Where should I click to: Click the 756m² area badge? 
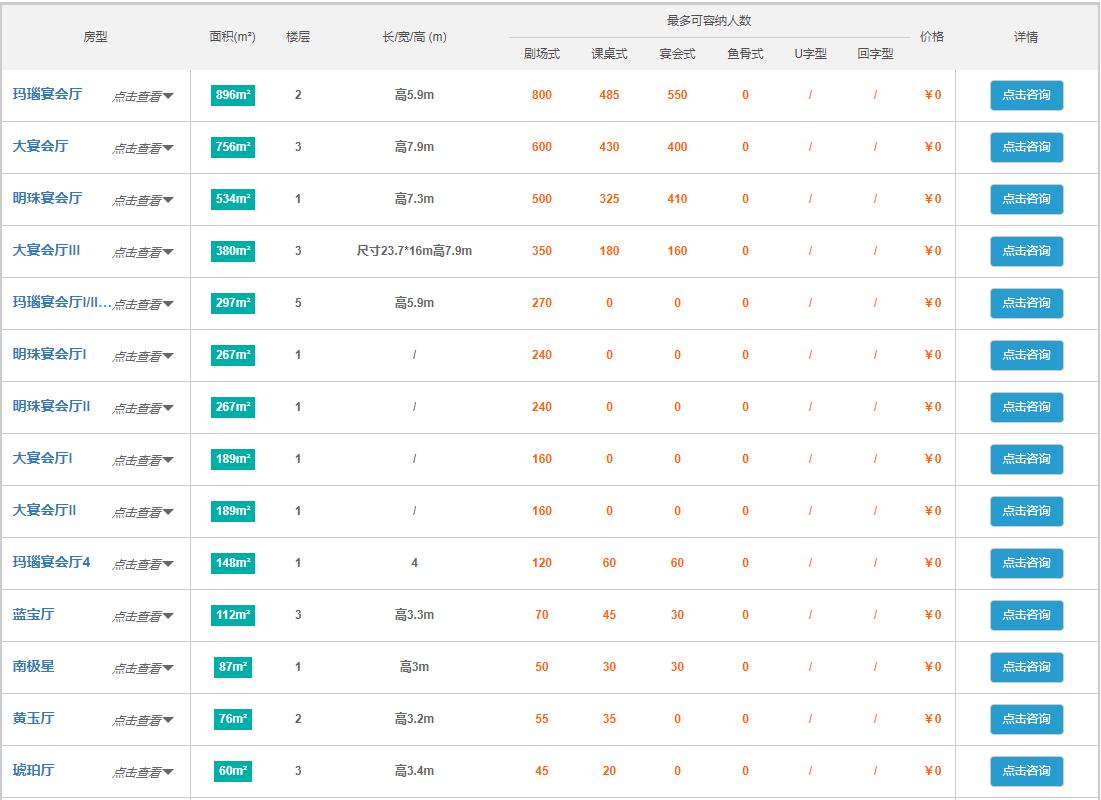coord(232,147)
